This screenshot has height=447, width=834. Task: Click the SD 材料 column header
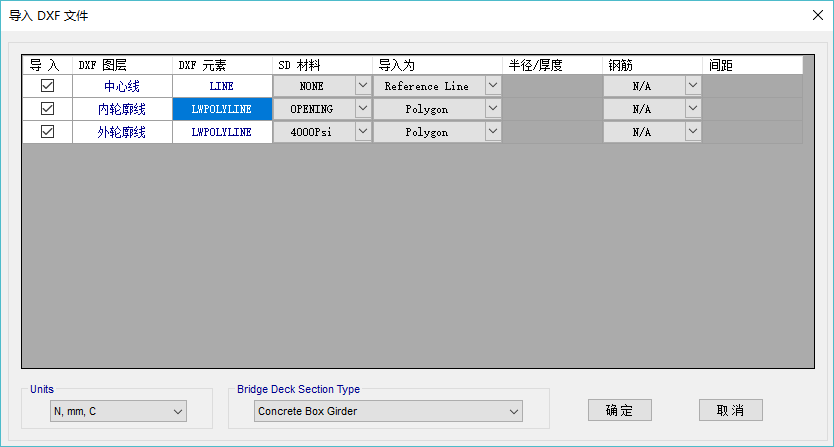pyautogui.click(x=322, y=65)
